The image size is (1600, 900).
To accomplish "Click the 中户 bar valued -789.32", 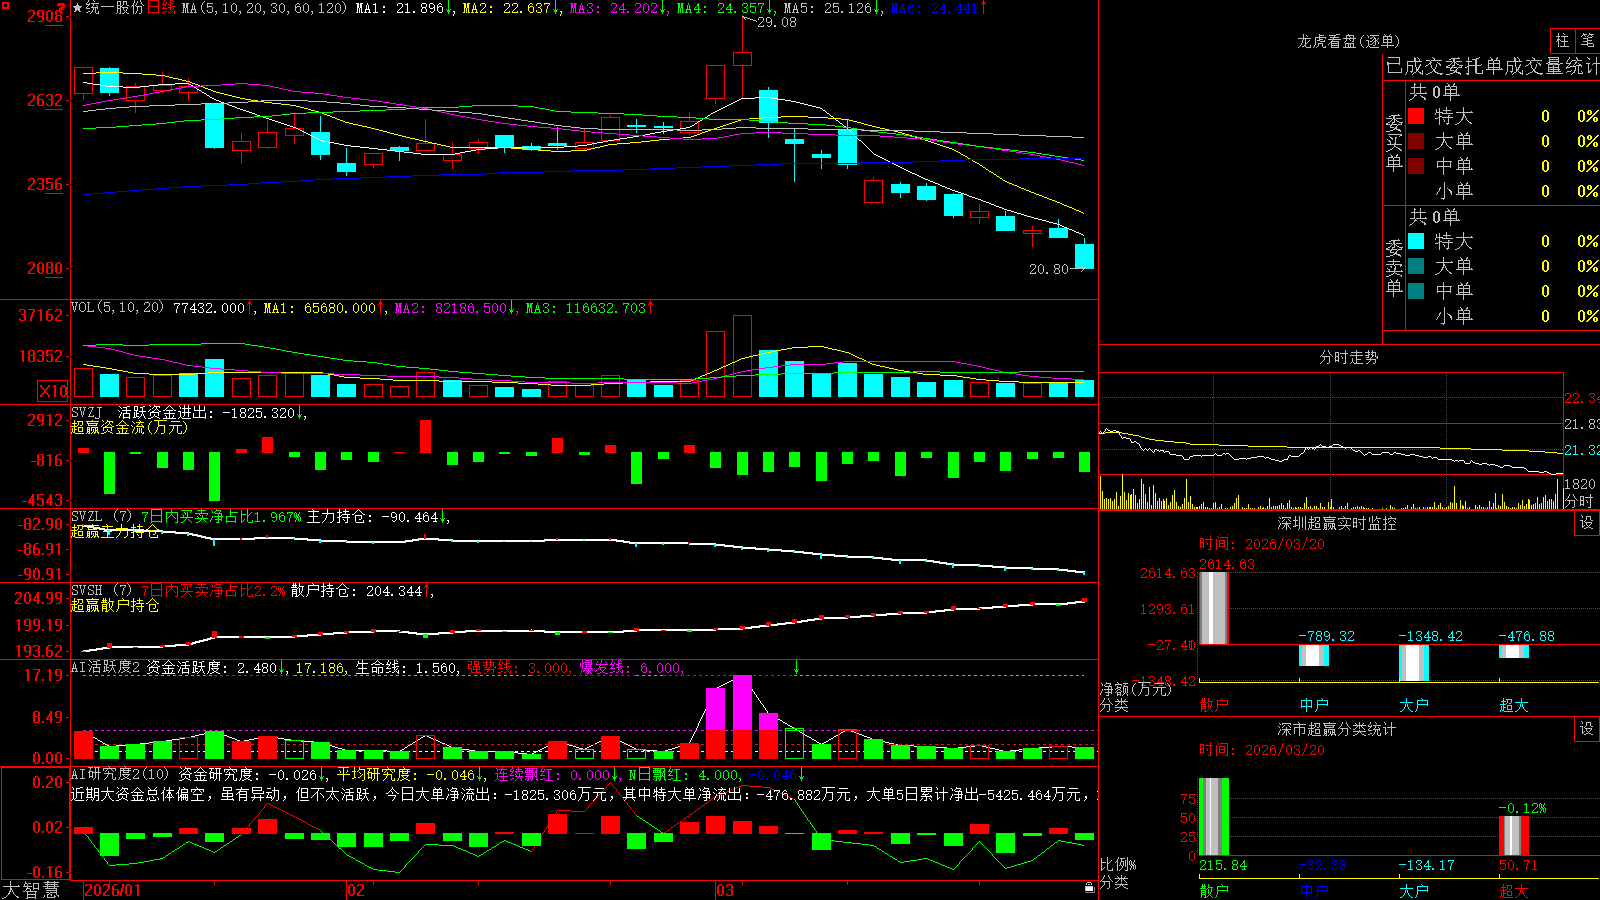I will (1313, 655).
